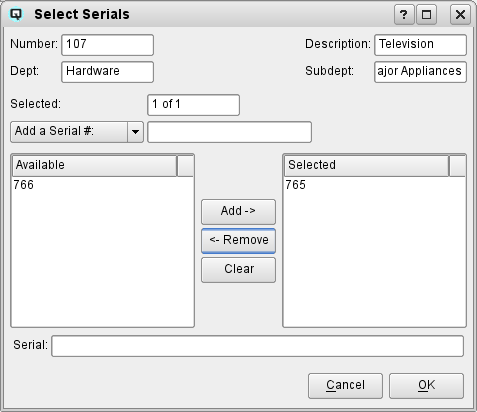
Task: Sort by the Available column header
Action: (94, 165)
